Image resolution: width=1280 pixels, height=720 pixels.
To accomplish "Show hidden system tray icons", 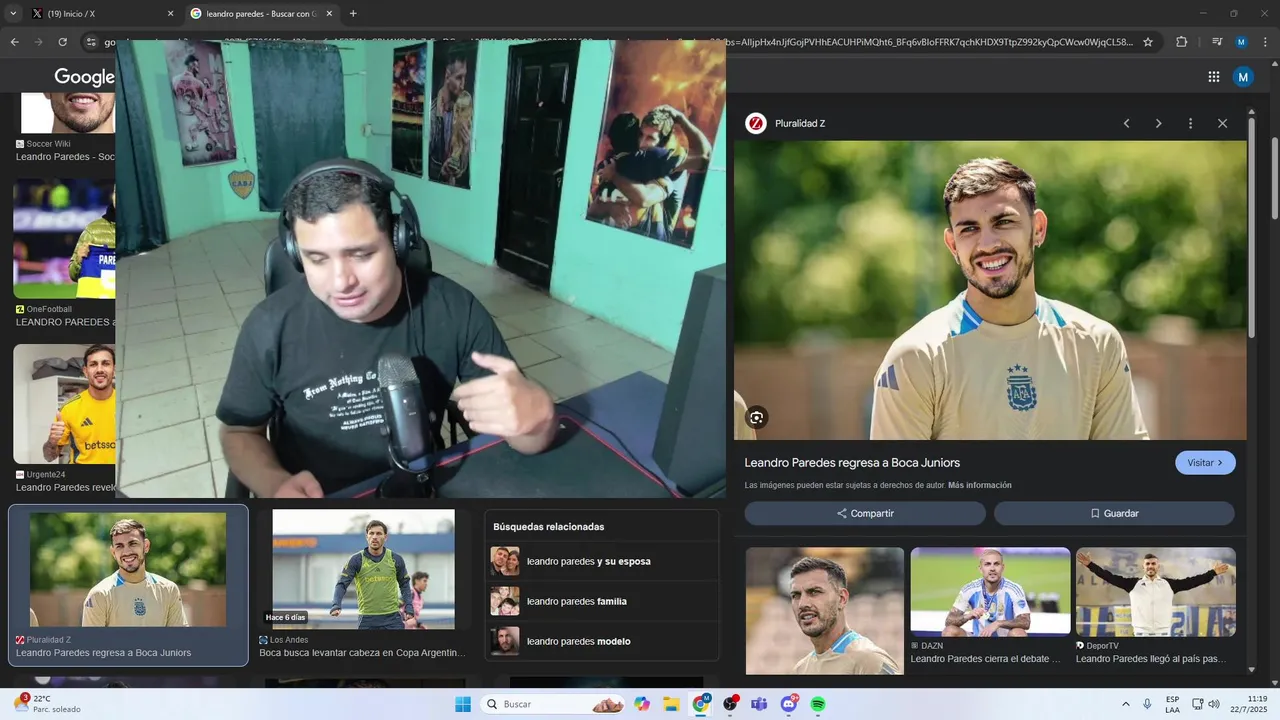I will [1125, 704].
